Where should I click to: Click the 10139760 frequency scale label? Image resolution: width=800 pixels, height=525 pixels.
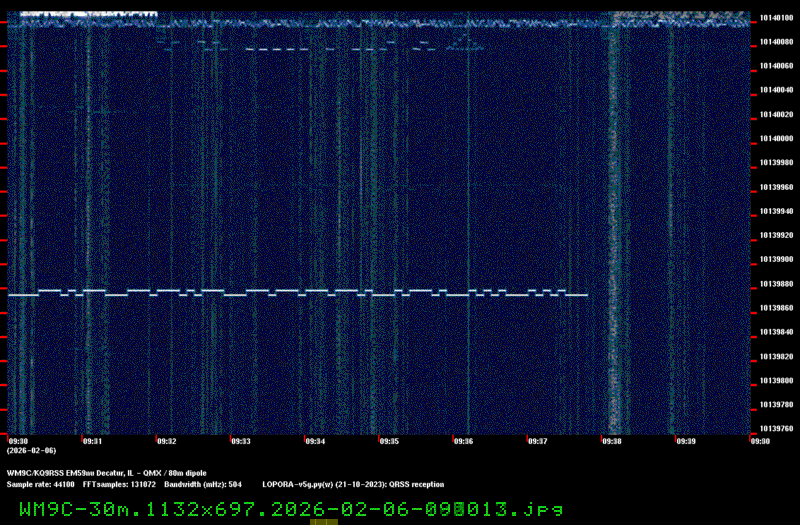[776, 429]
